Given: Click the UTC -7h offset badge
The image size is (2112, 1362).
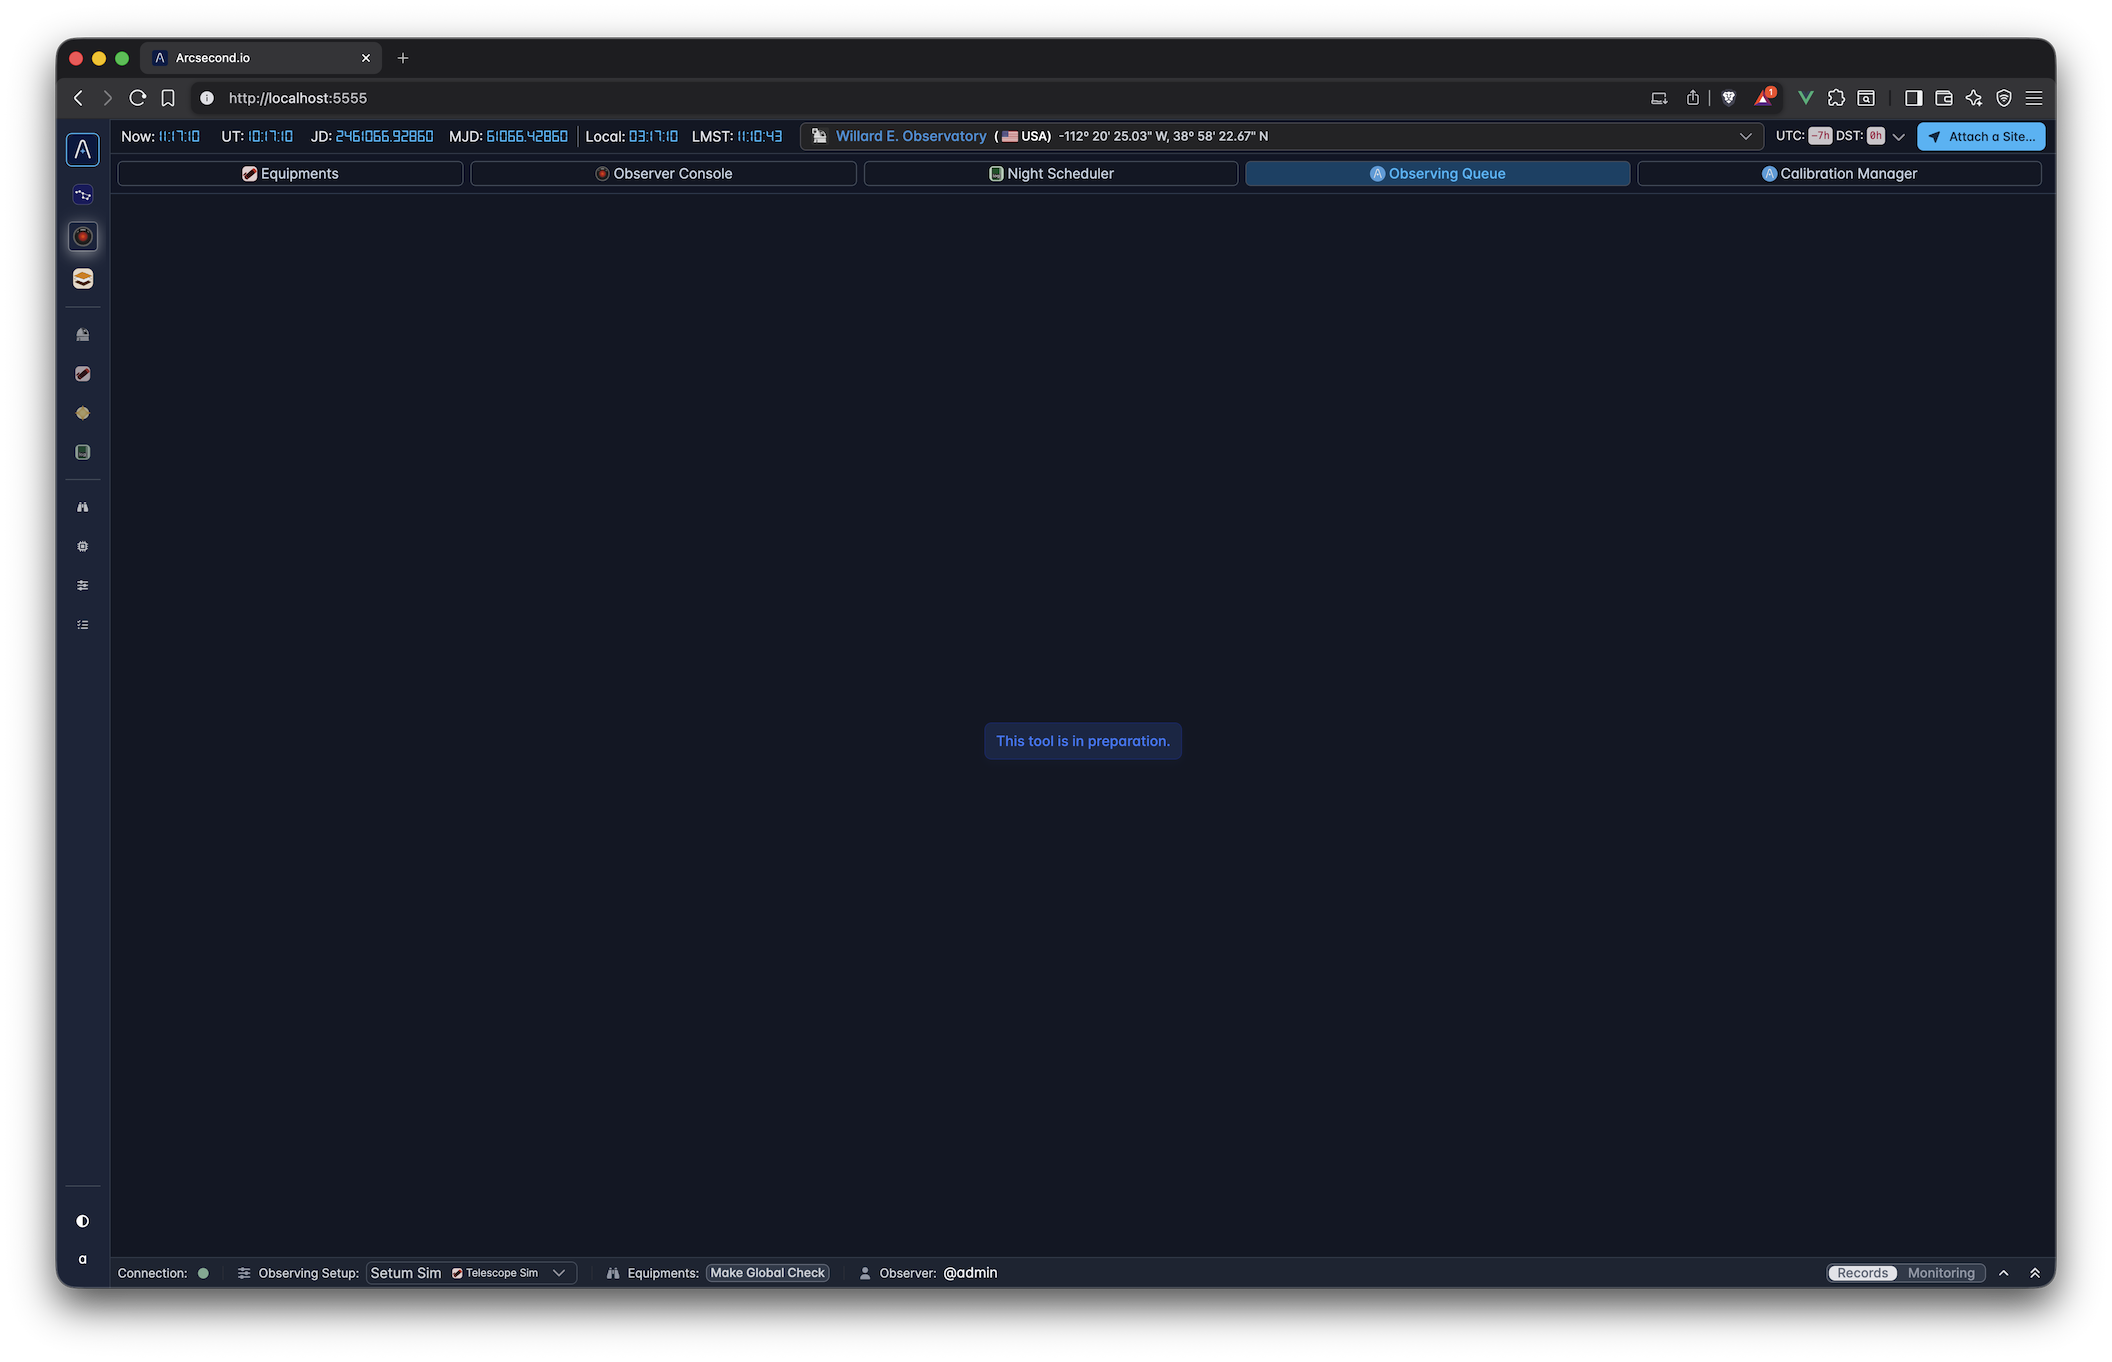Looking at the screenshot, I should 1820,136.
